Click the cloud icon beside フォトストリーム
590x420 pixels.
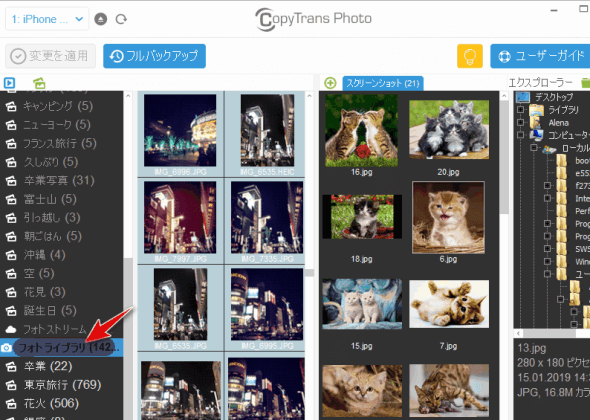pos(11,330)
